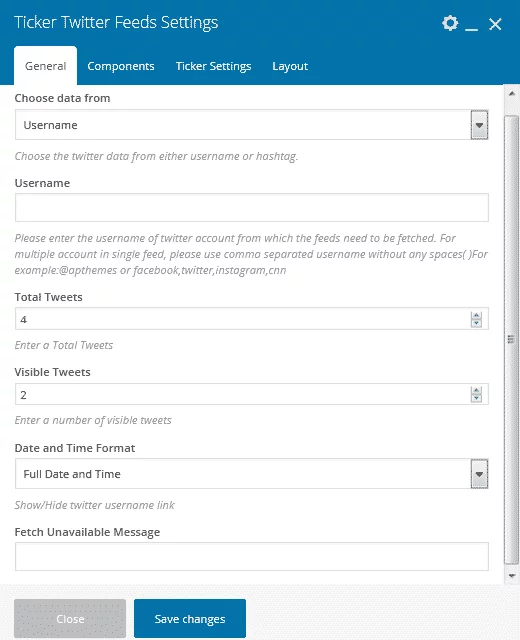Go to the Ticker Settings tab
Viewport: 520px width, 640px height.
pyautogui.click(x=213, y=66)
